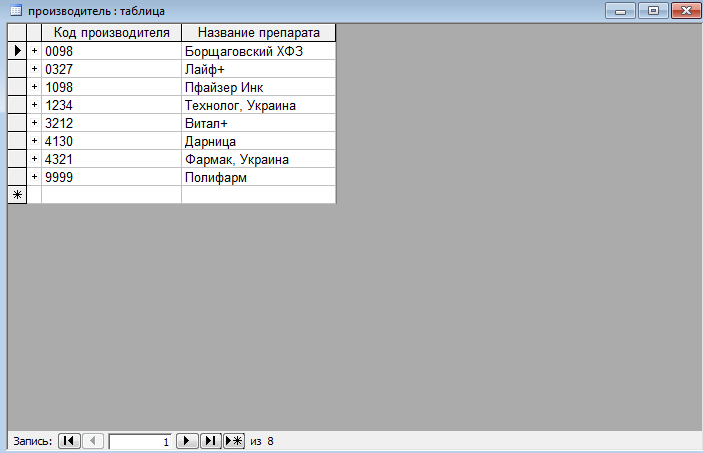703x453 pixels.
Task: Select row selector for record 4130
Action: click(x=17, y=140)
